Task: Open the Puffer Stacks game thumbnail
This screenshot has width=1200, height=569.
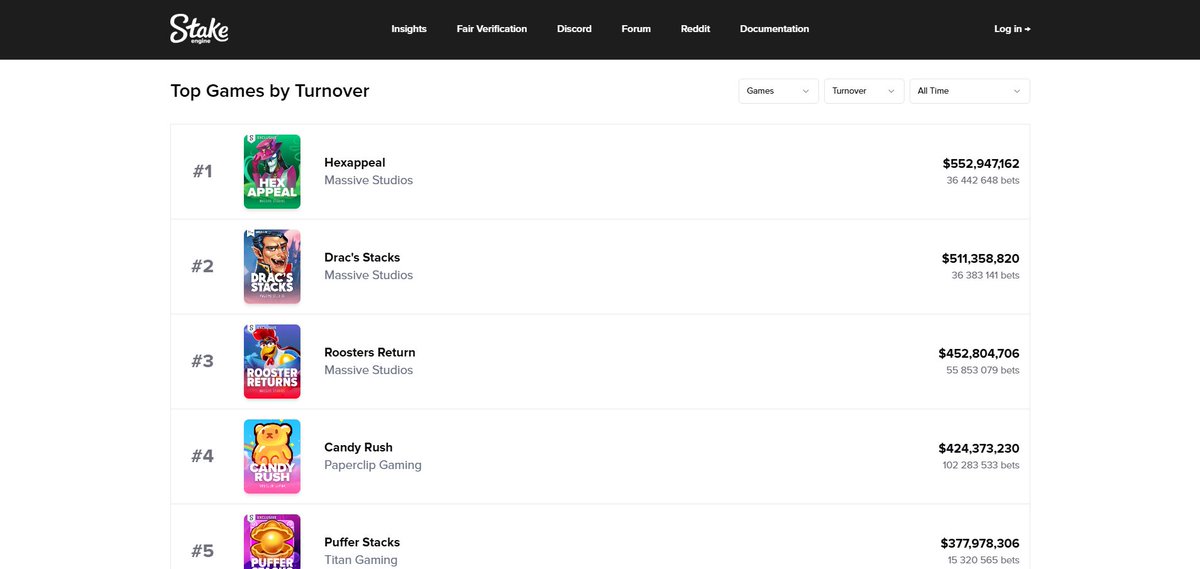Action: pos(272,542)
